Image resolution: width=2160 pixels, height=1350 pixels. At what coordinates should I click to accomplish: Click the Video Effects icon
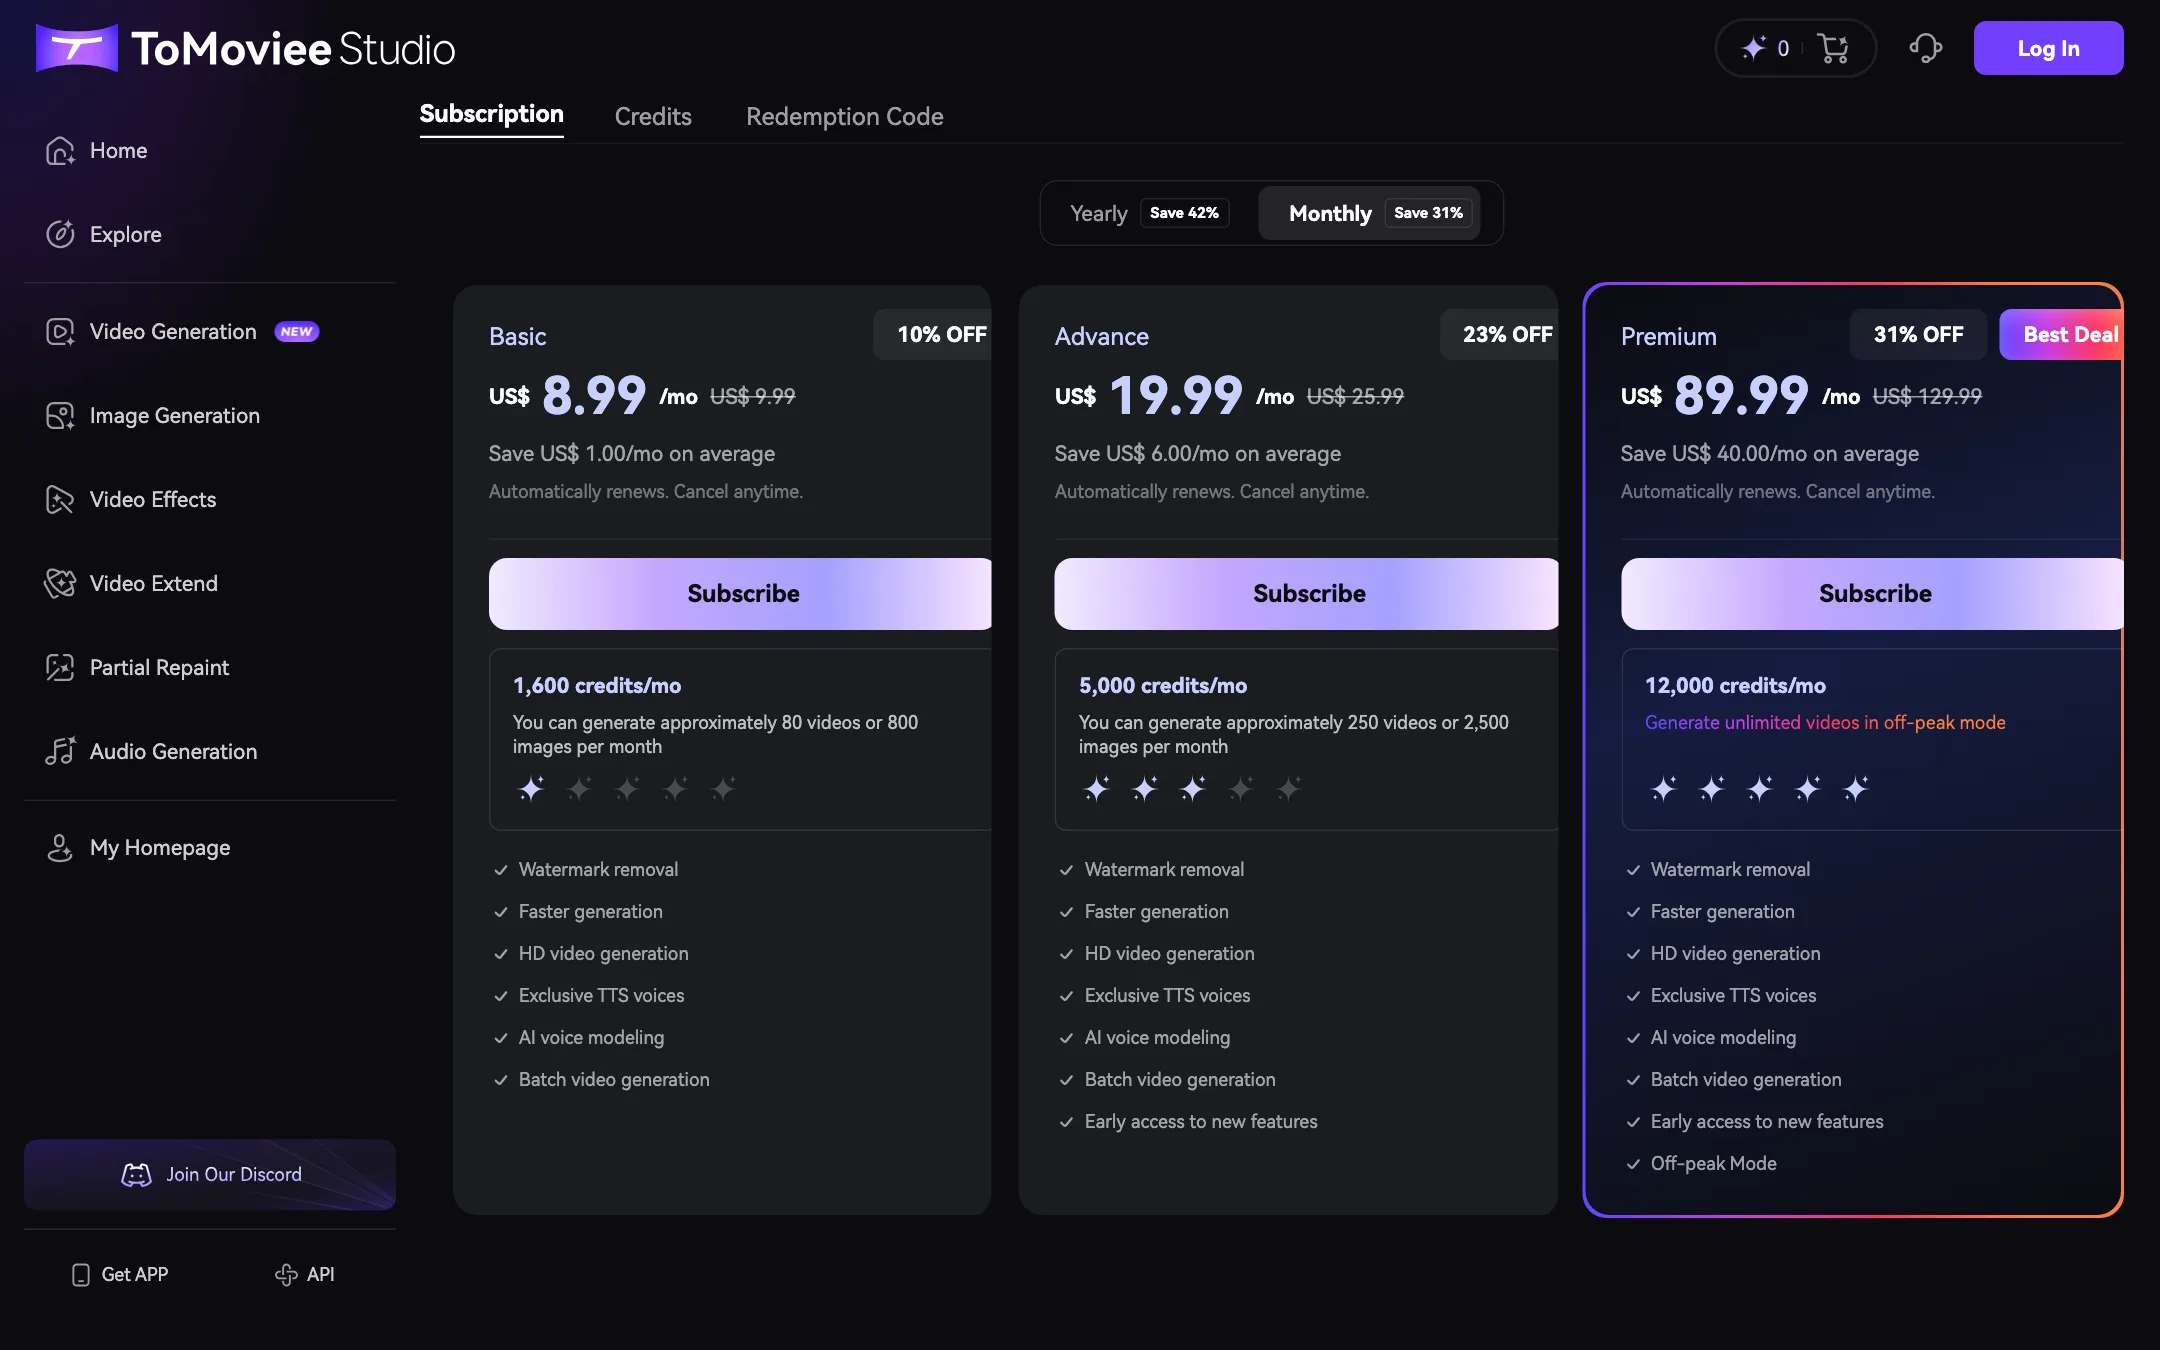(60, 499)
